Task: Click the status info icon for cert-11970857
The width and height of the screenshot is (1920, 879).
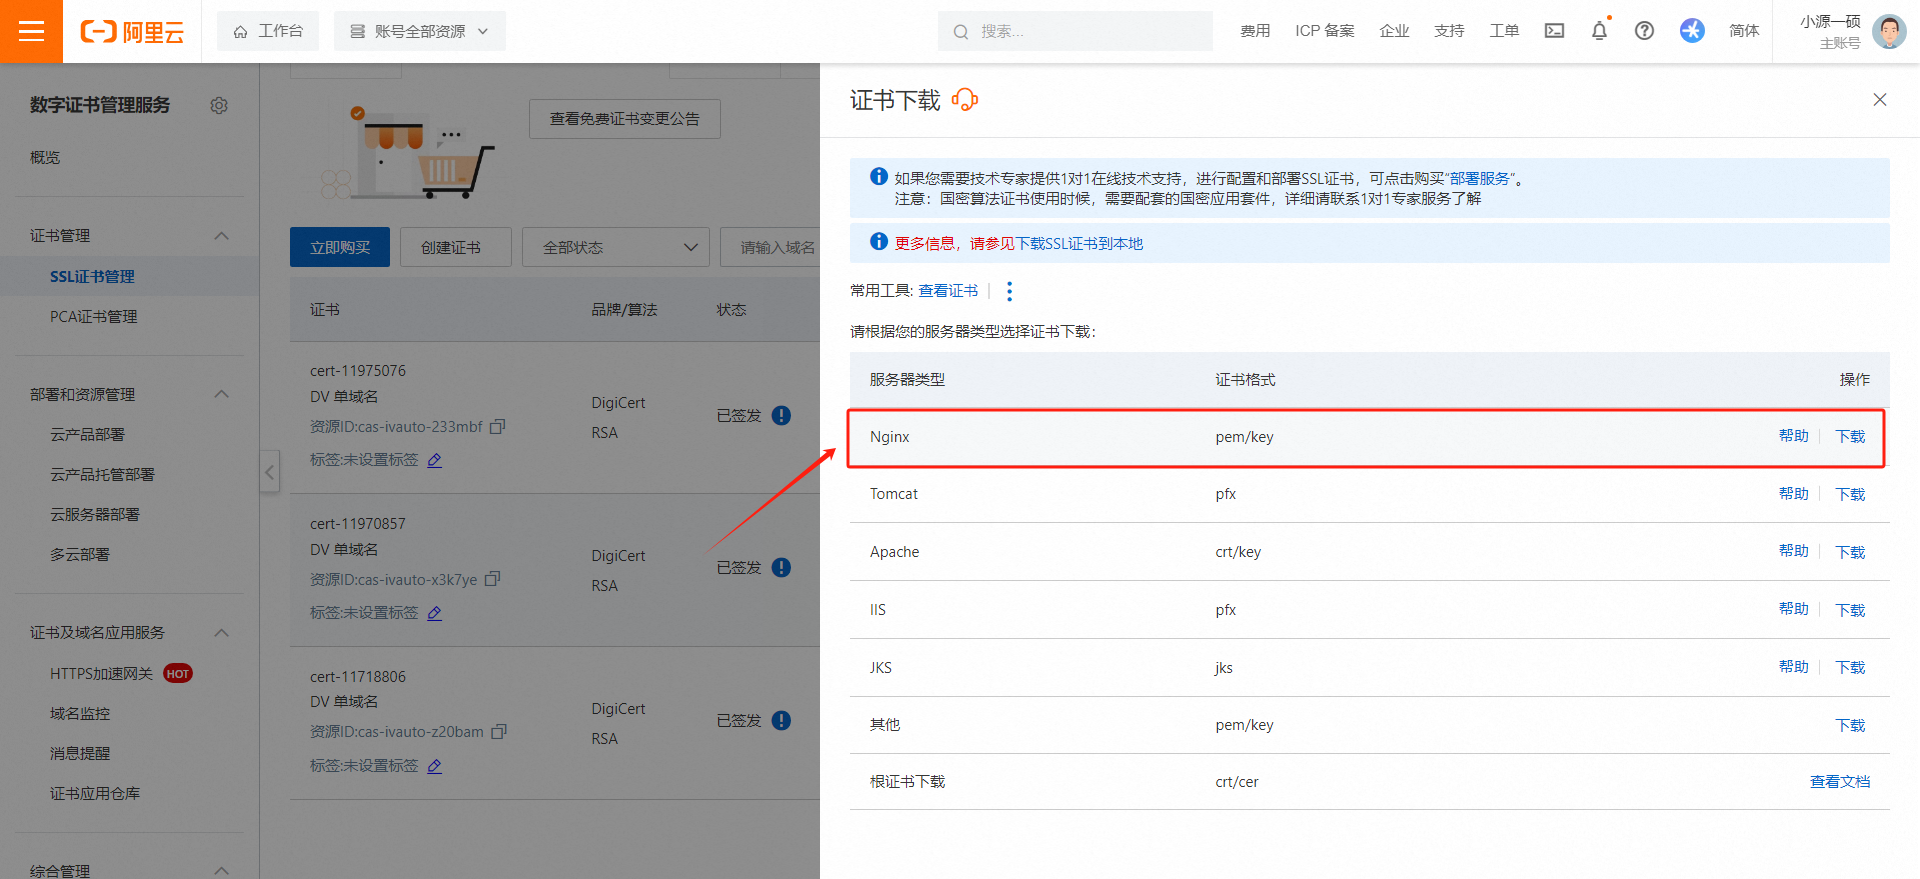Action: (782, 567)
